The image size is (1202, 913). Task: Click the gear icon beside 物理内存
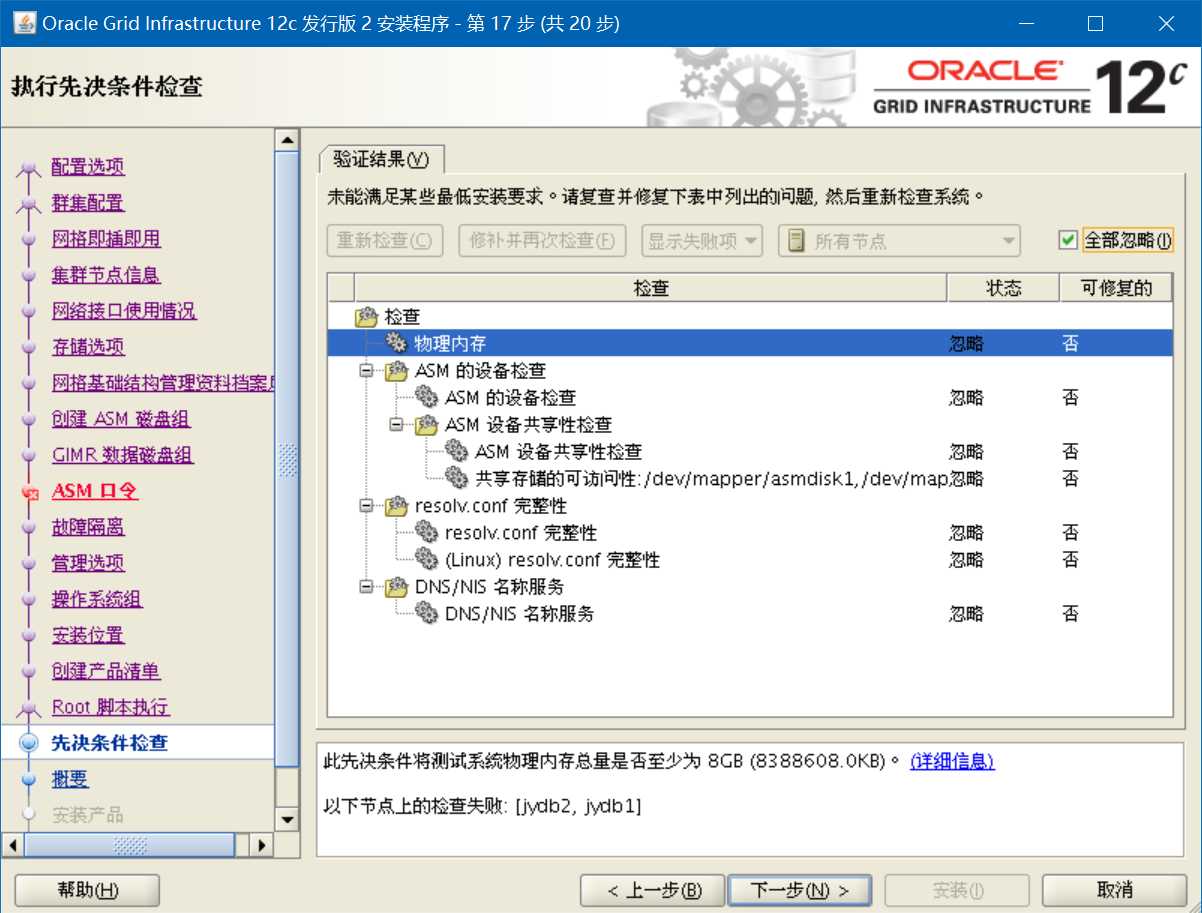[x=397, y=343]
